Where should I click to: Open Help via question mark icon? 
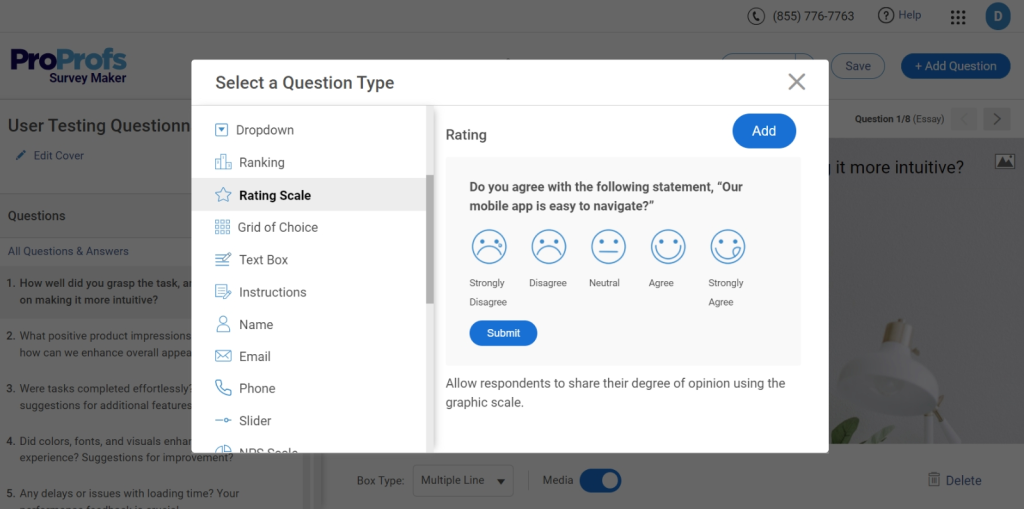(886, 16)
